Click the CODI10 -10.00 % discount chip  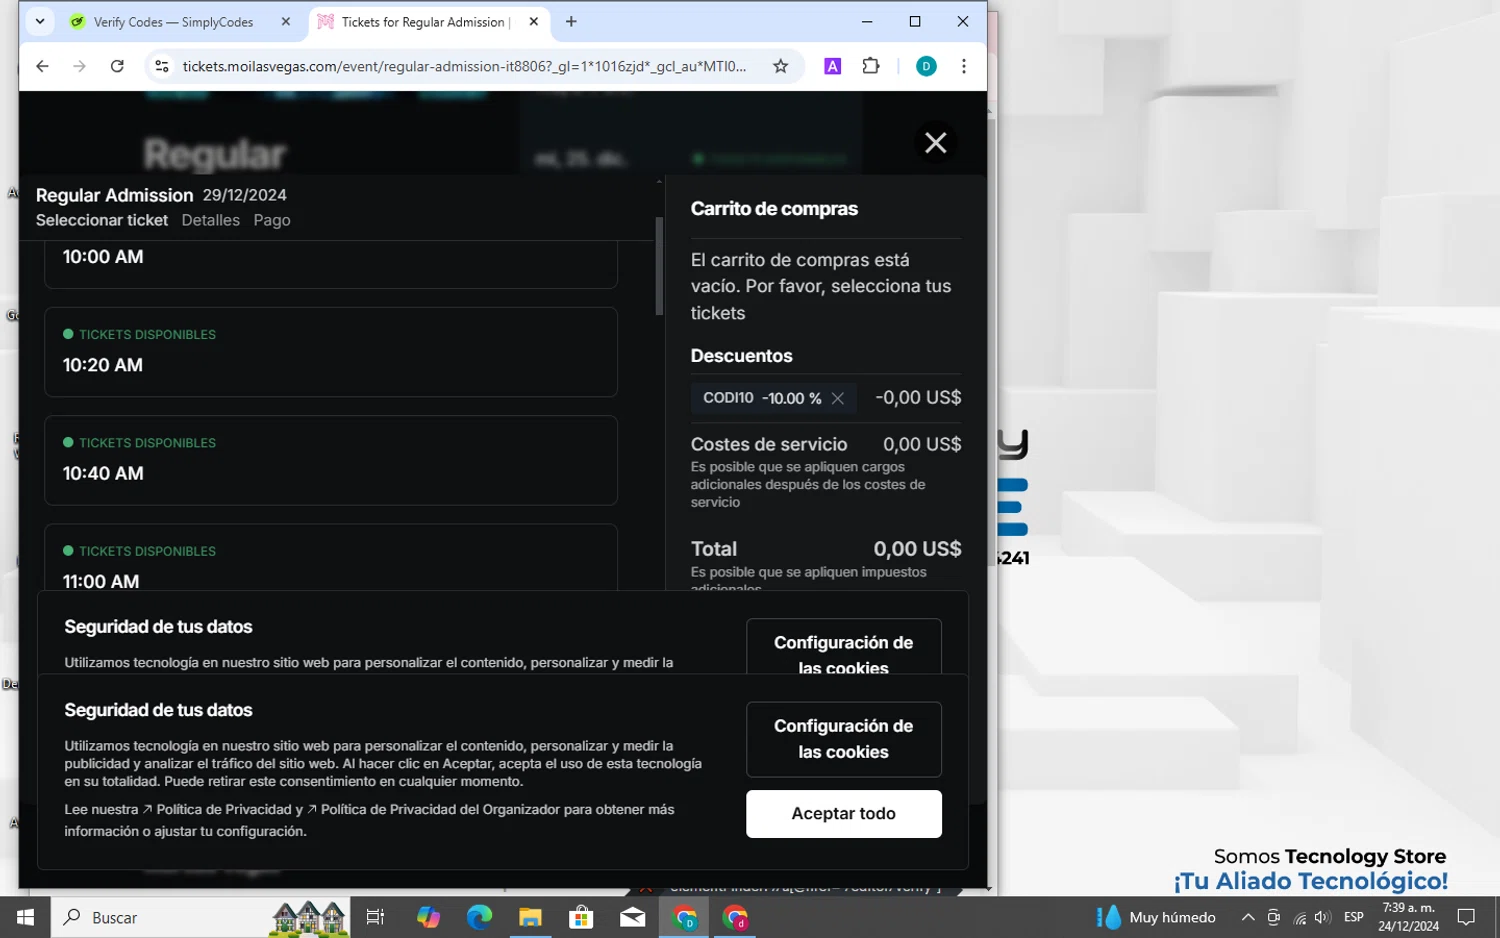click(773, 398)
